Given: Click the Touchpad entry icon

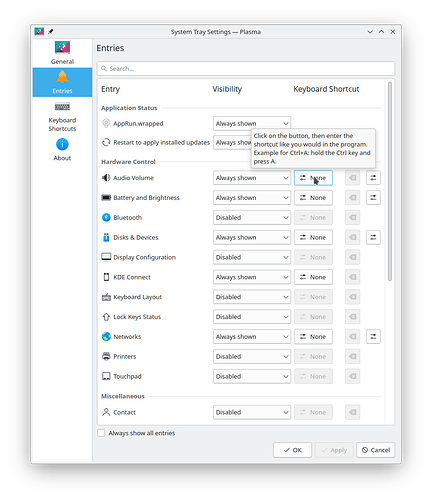Looking at the screenshot, I should pyautogui.click(x=106, y=376).
